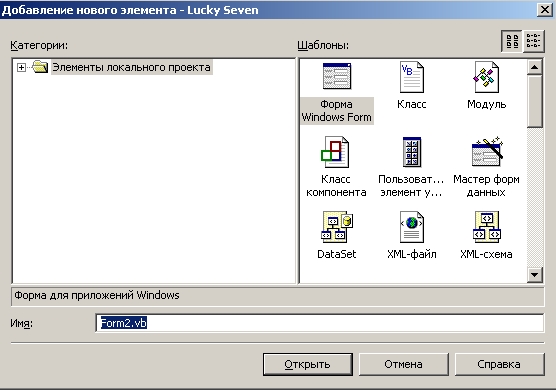This screenshot has height=390, width=556.
Task: Pick the Мастер форм данных icon
Action: pyautogui.click(x=487, y=151)
